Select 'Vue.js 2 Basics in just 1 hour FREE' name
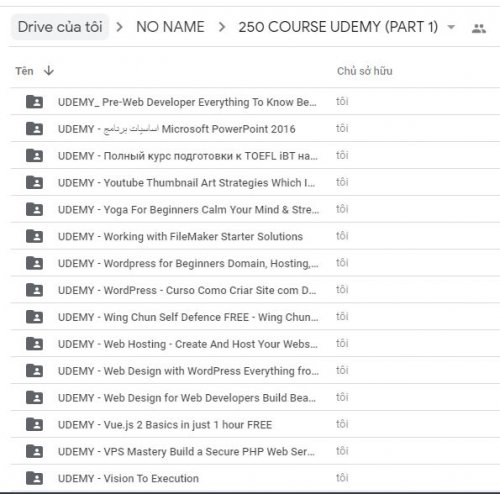This screenshot has width=500, height=494. 165,425
